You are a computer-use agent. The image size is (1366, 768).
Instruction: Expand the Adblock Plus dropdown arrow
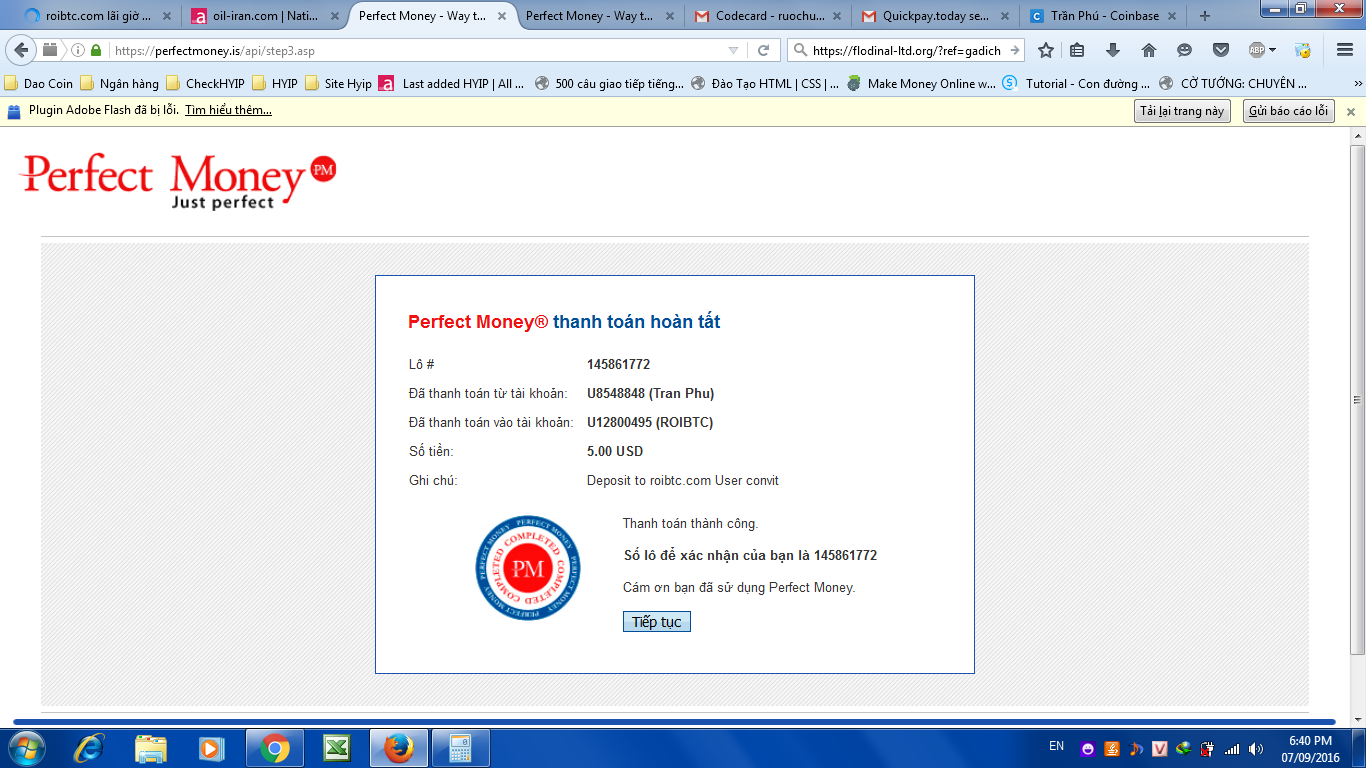1273,50
